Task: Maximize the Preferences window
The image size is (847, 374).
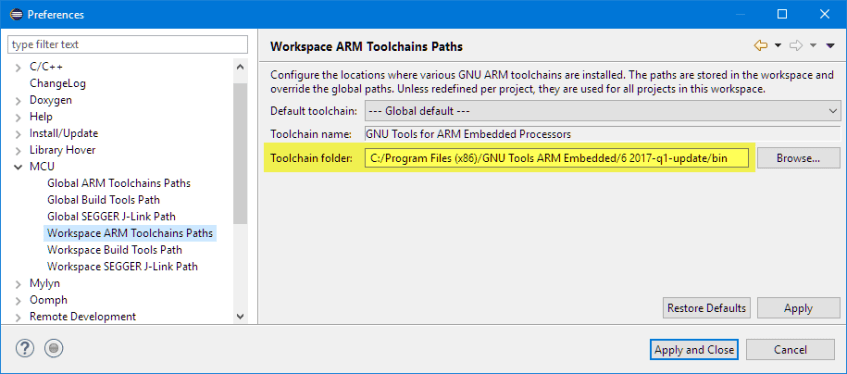Action: pos(782,14)
